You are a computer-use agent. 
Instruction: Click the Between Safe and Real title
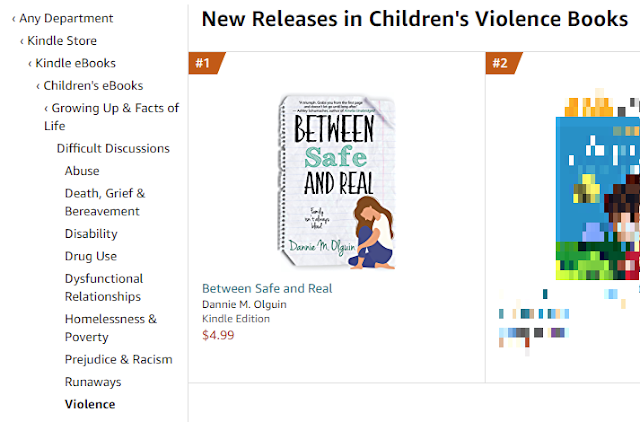click(267, 289)
